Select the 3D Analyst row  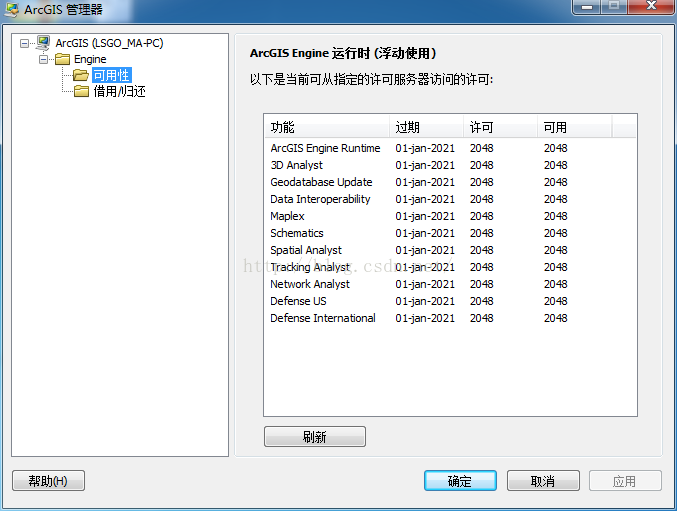coord(450,165)
